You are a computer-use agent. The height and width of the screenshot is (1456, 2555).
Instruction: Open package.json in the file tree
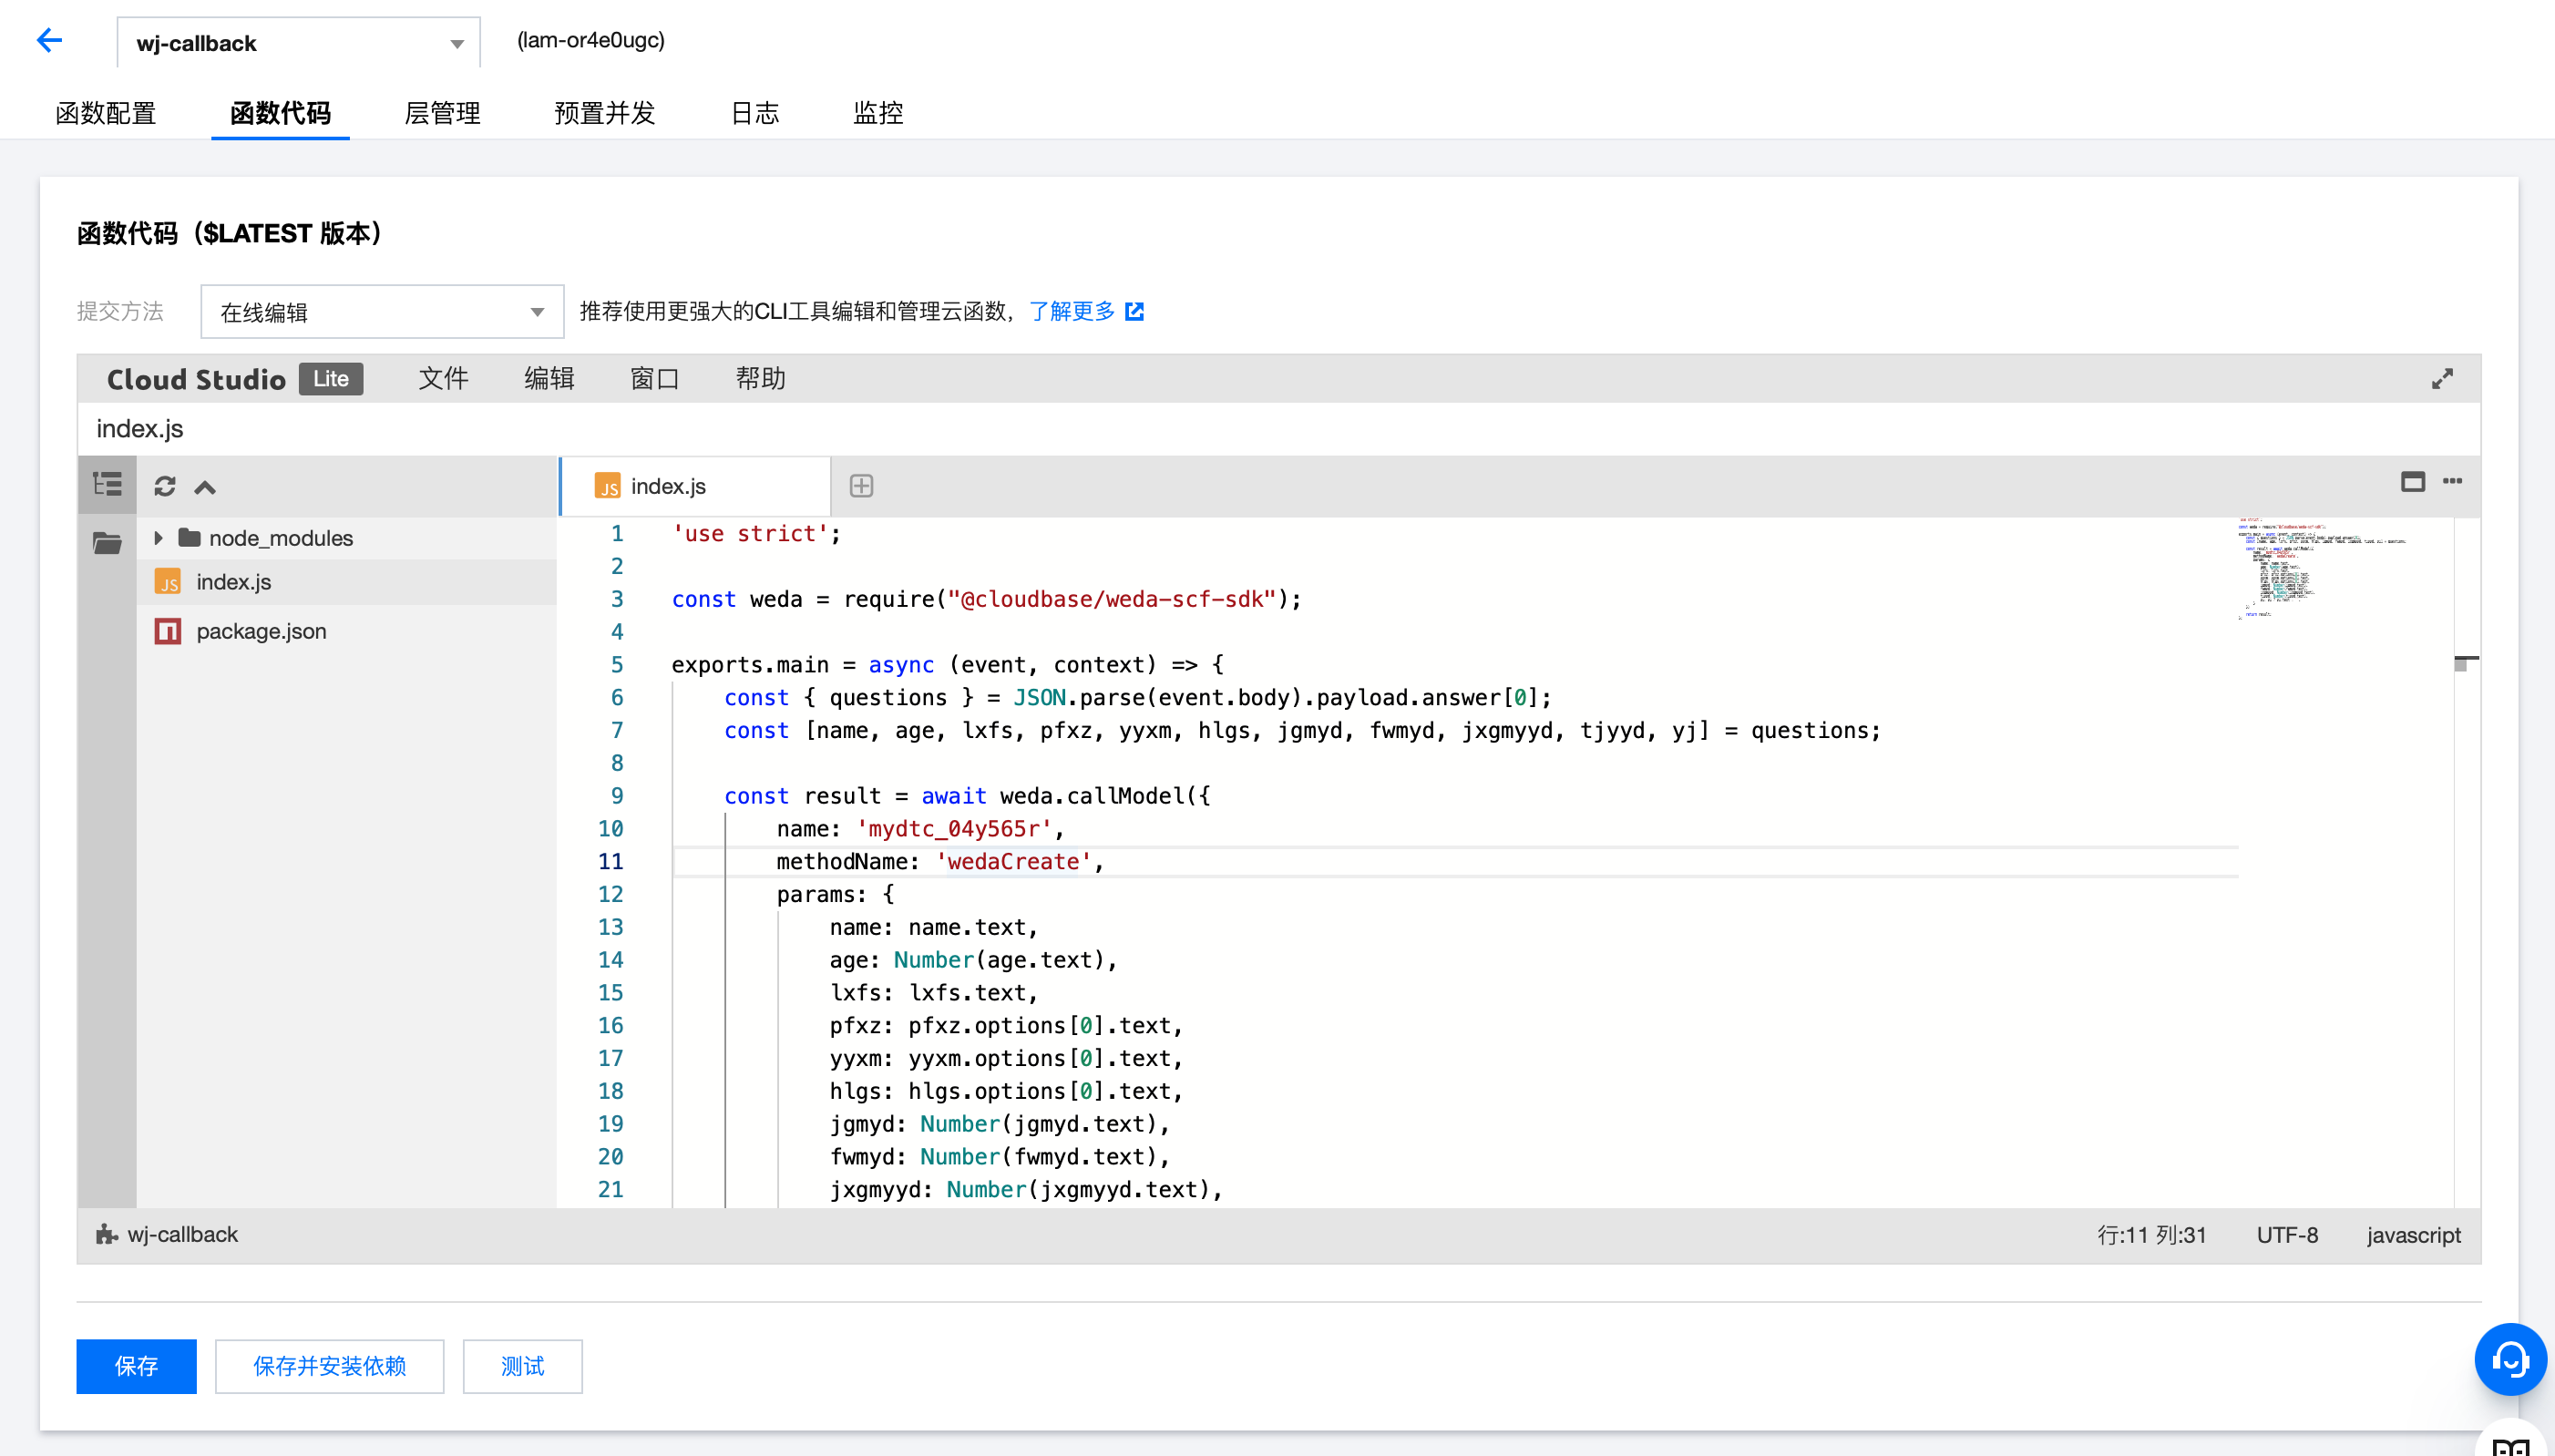[x=261, y=631]
